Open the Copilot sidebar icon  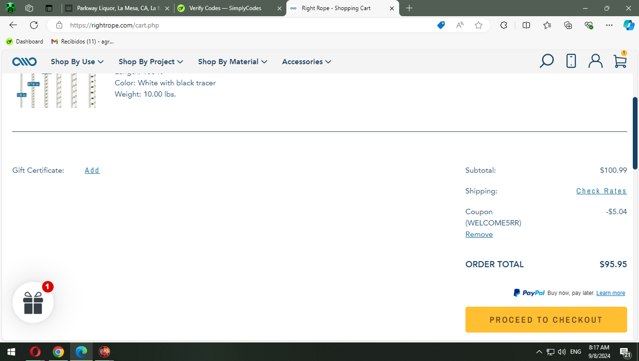629,25
